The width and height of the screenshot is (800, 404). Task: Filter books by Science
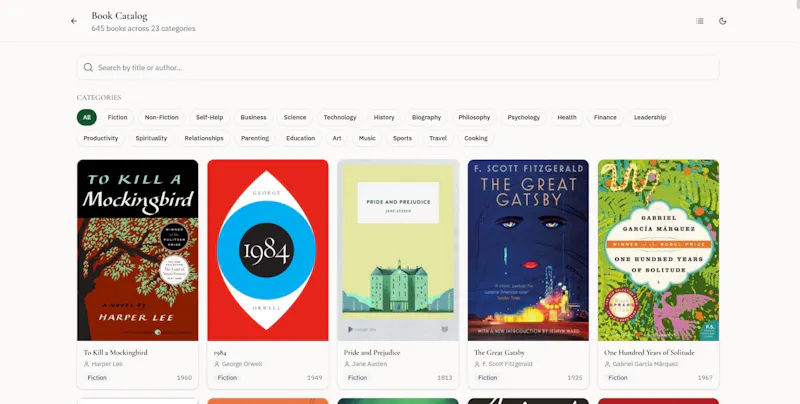(295, 117)
